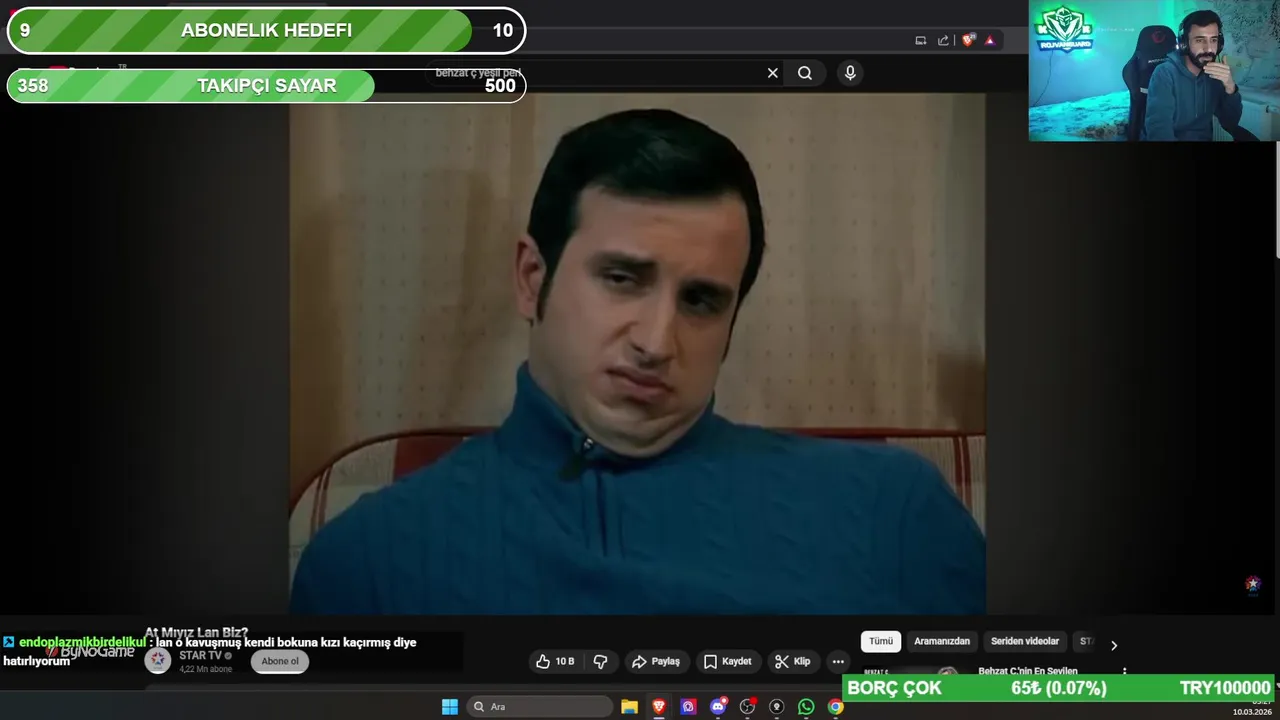Image resolution: width=1280 pixels, height=720 pixels.
Task: Click the video player frame
Action: [637, 353]
